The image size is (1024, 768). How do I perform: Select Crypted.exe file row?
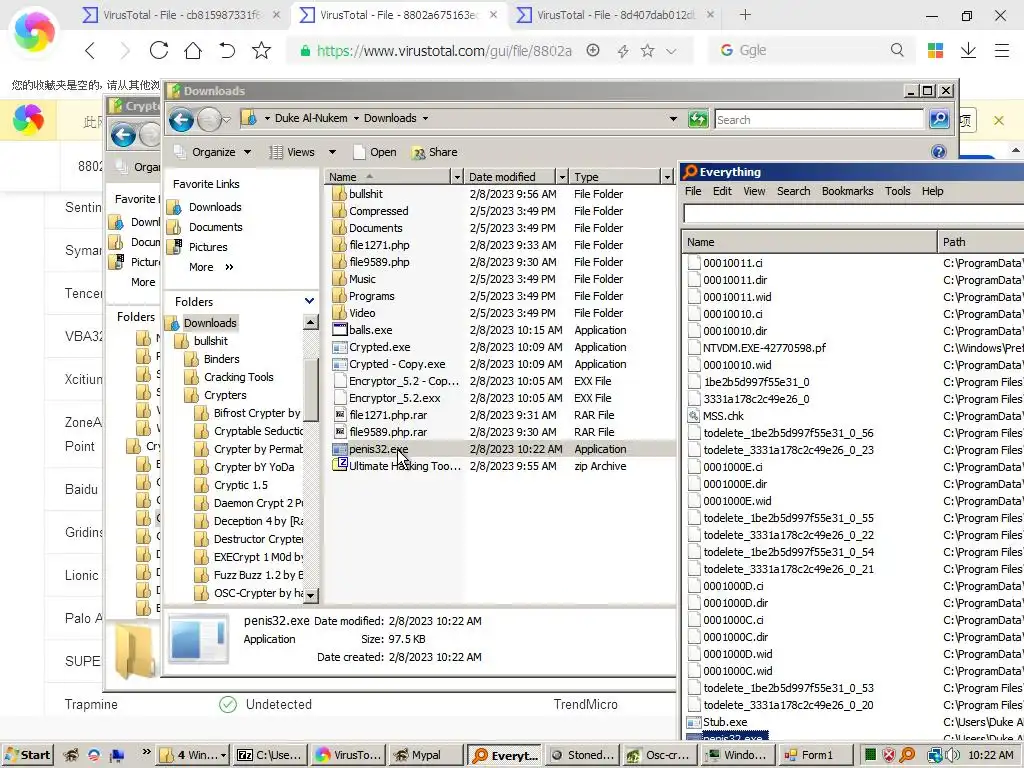click(500, 347)
